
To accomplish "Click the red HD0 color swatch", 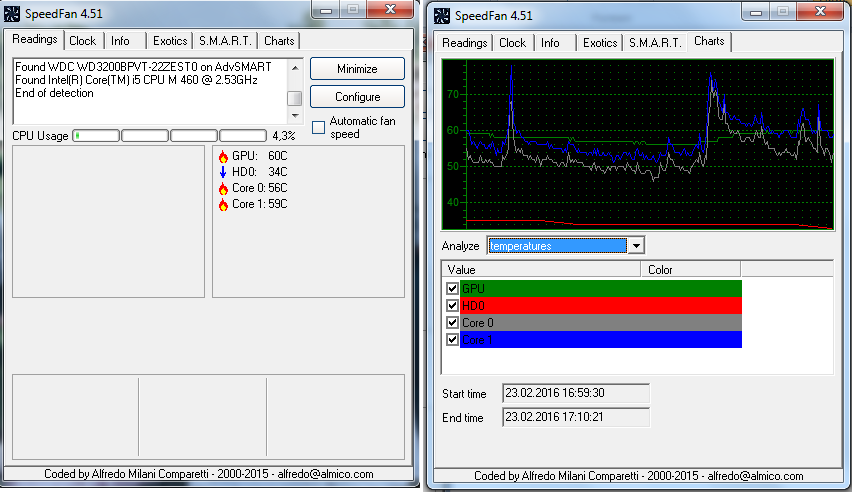I will click(600, 306).
